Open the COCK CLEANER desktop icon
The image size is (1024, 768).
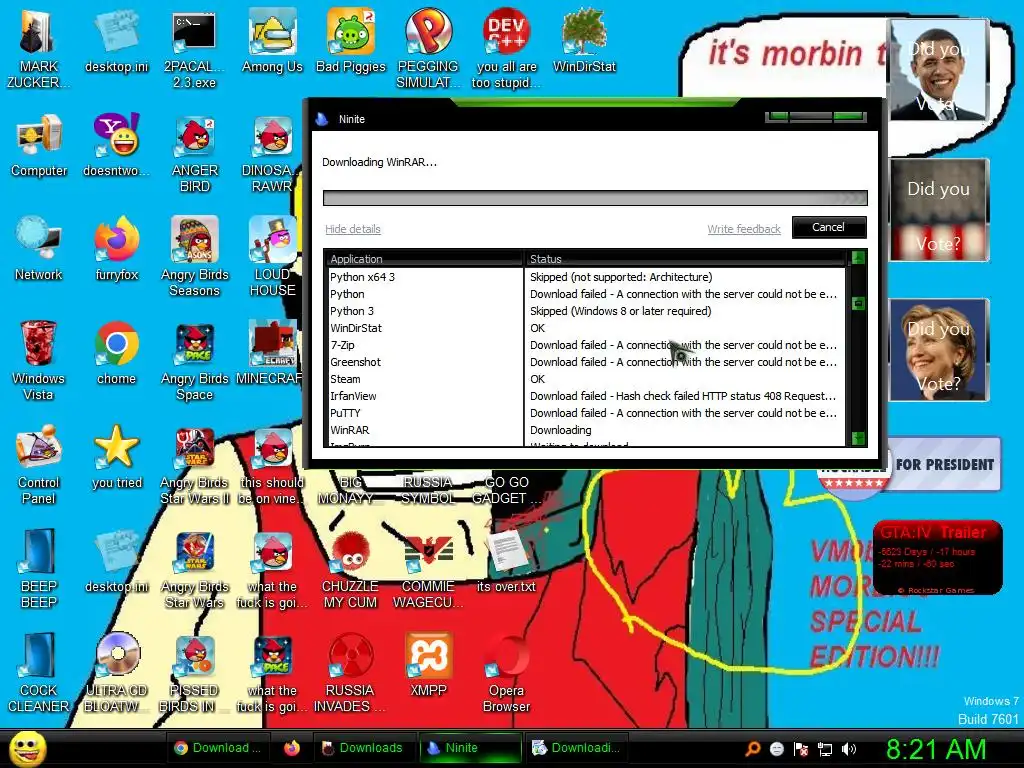38,673
